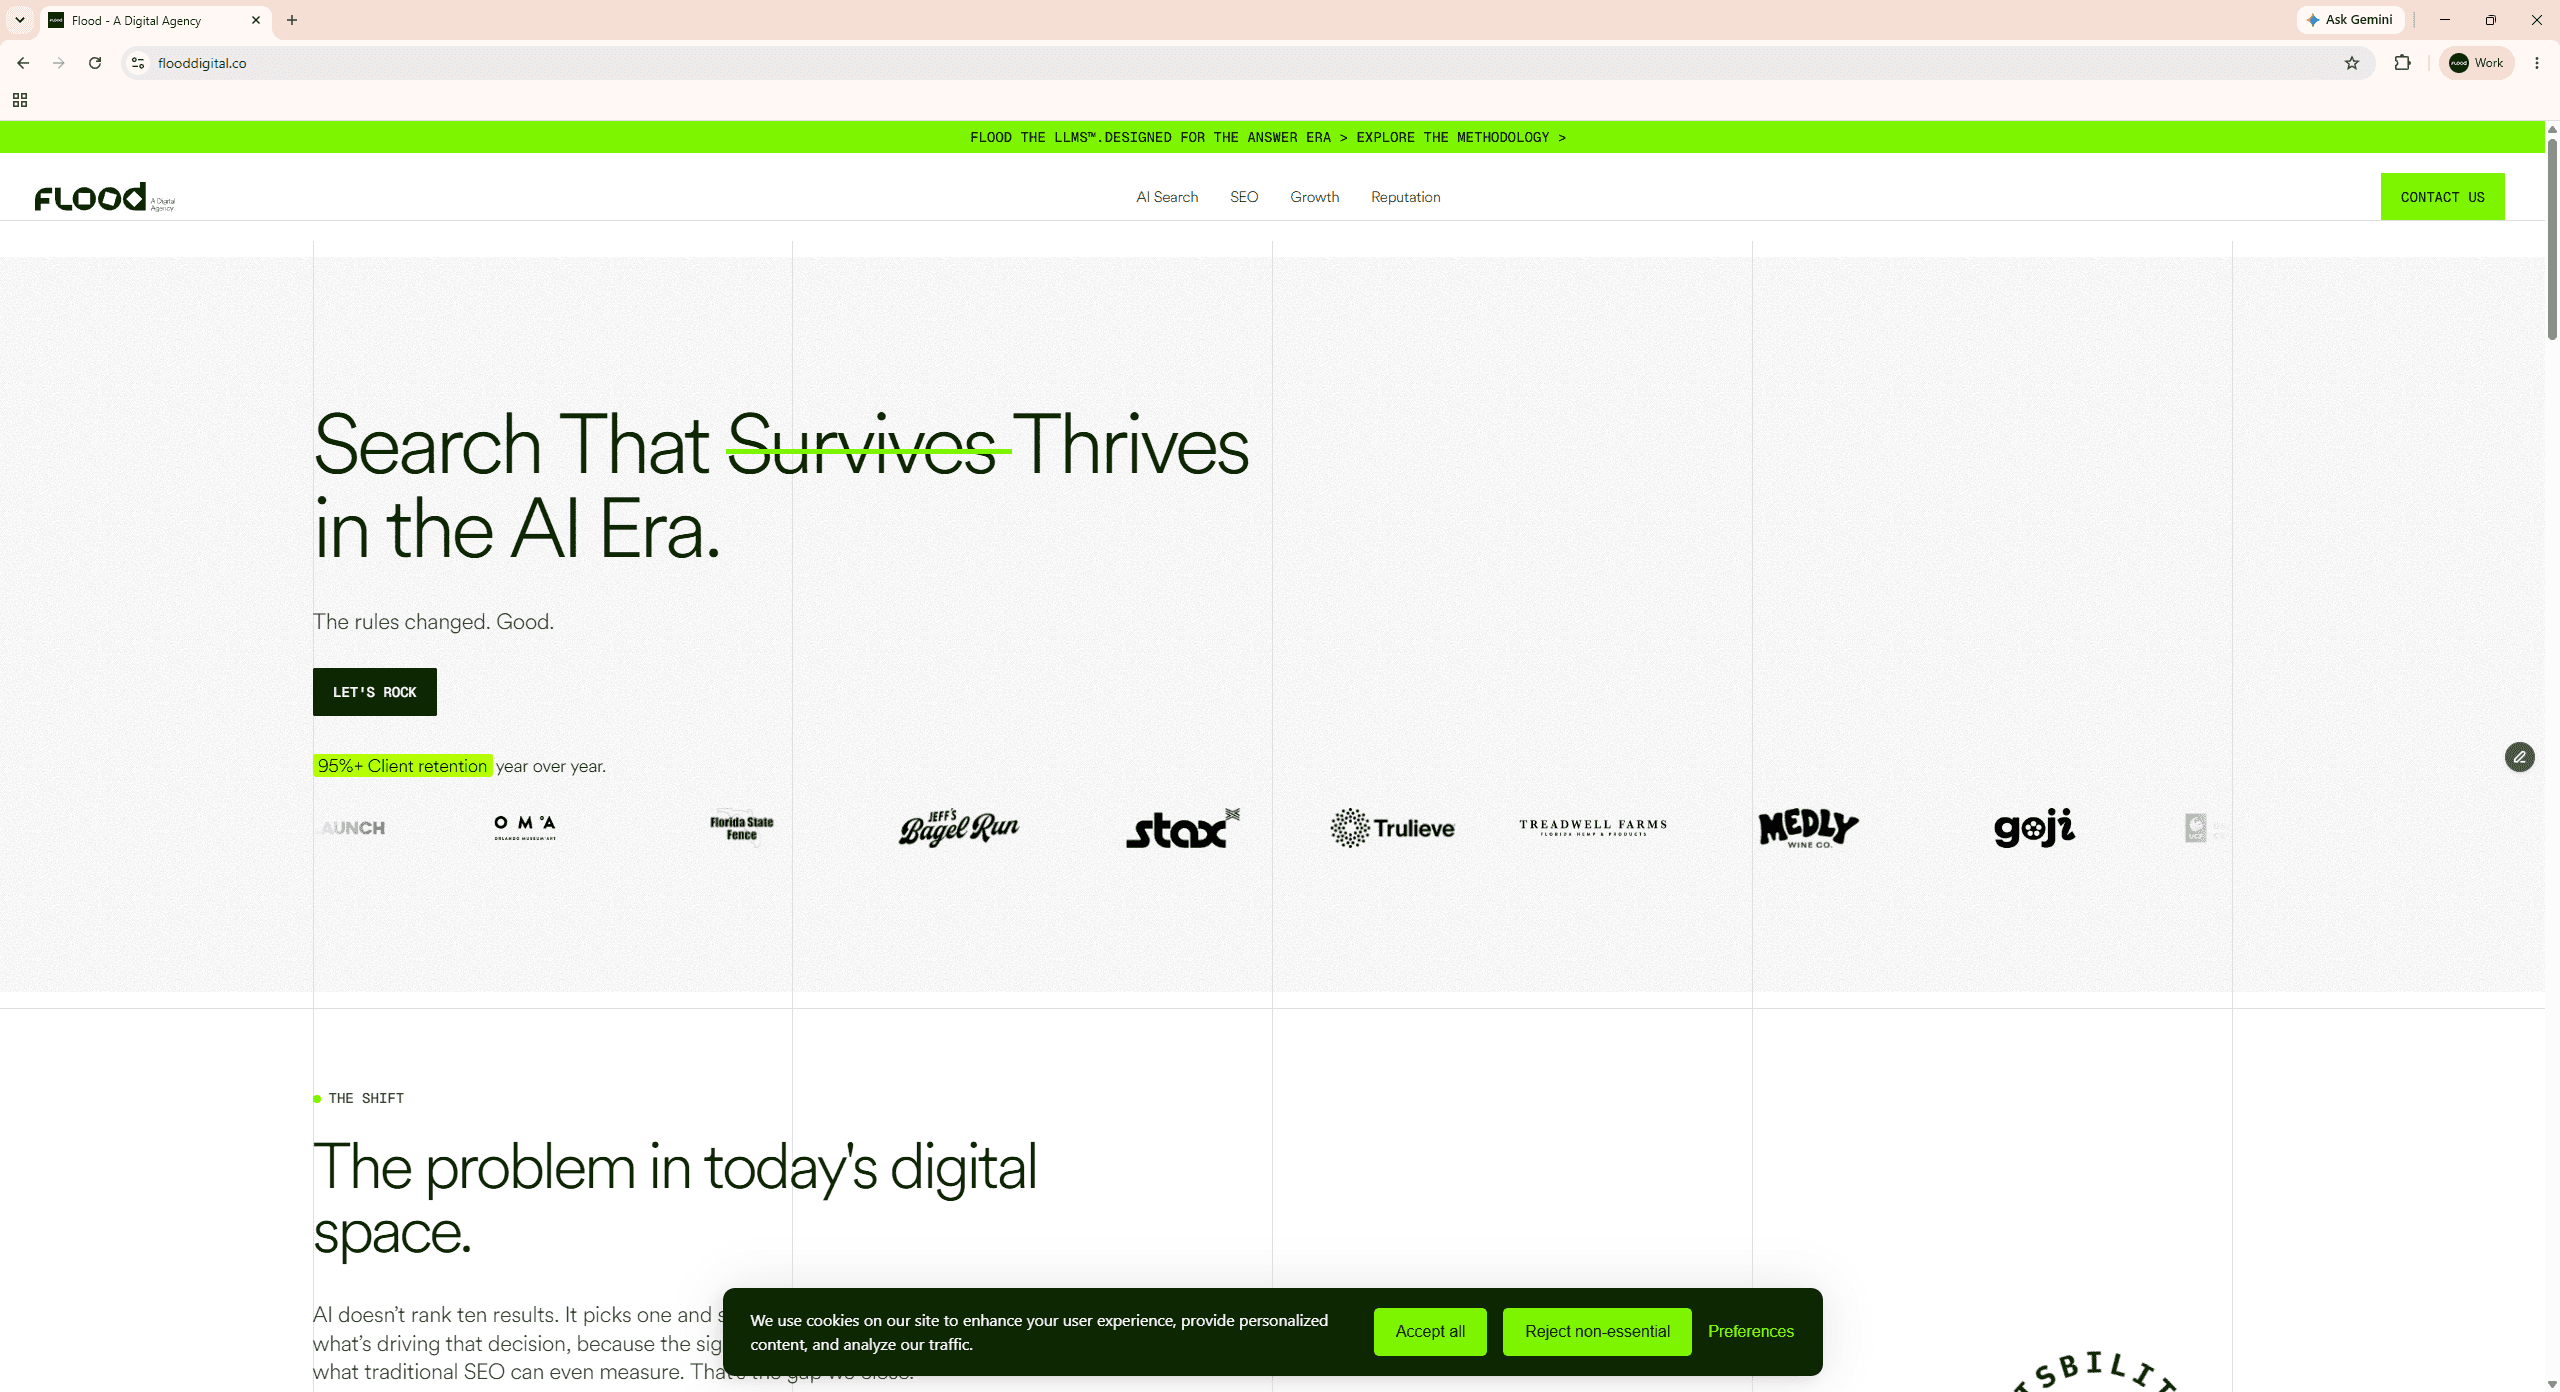Image resolution: width=2560 pixels, height=1392 pixels.
Task: Click "The rules changed. Good." text
Action: [433, 622]
